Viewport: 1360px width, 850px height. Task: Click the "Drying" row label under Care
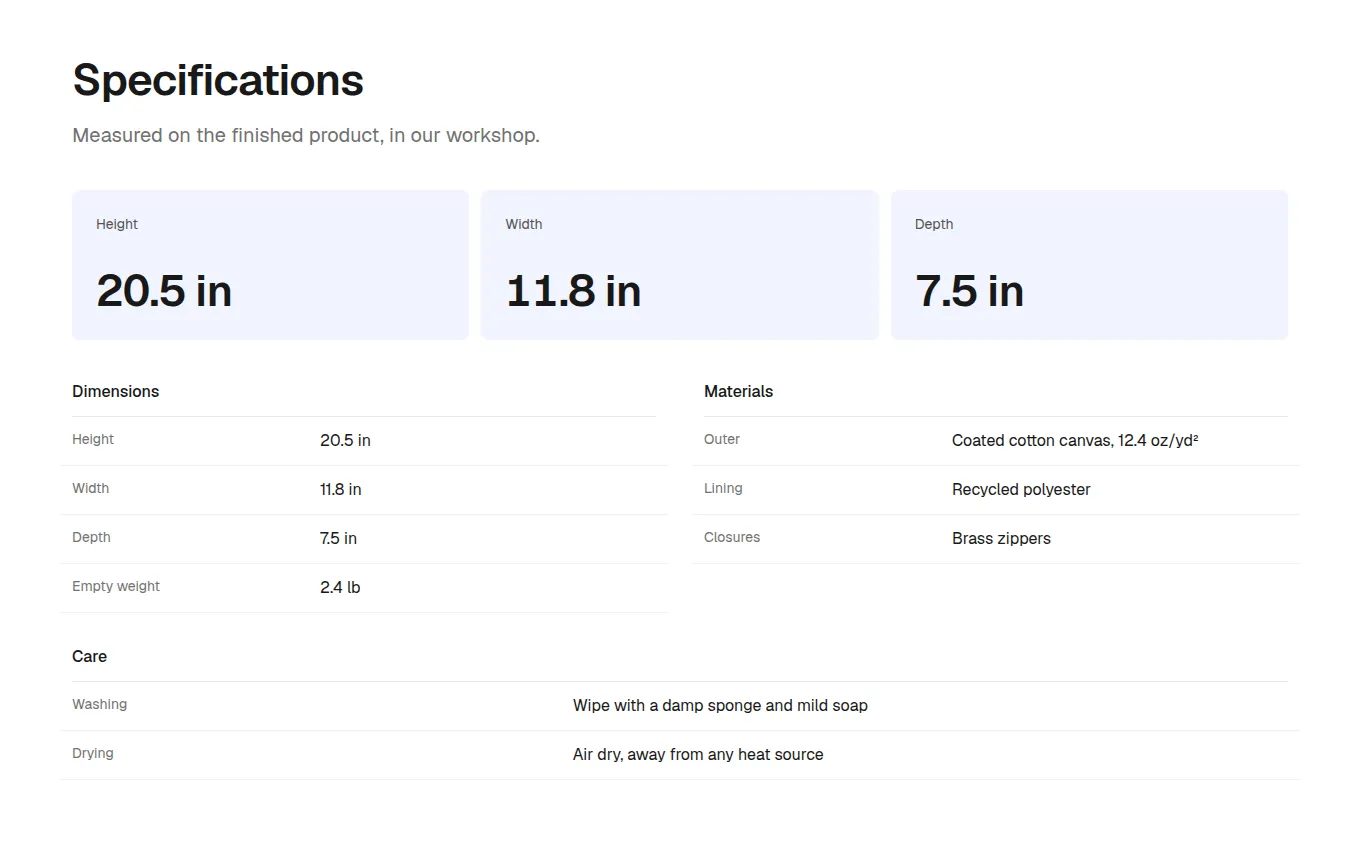click(x=93, y=753)
